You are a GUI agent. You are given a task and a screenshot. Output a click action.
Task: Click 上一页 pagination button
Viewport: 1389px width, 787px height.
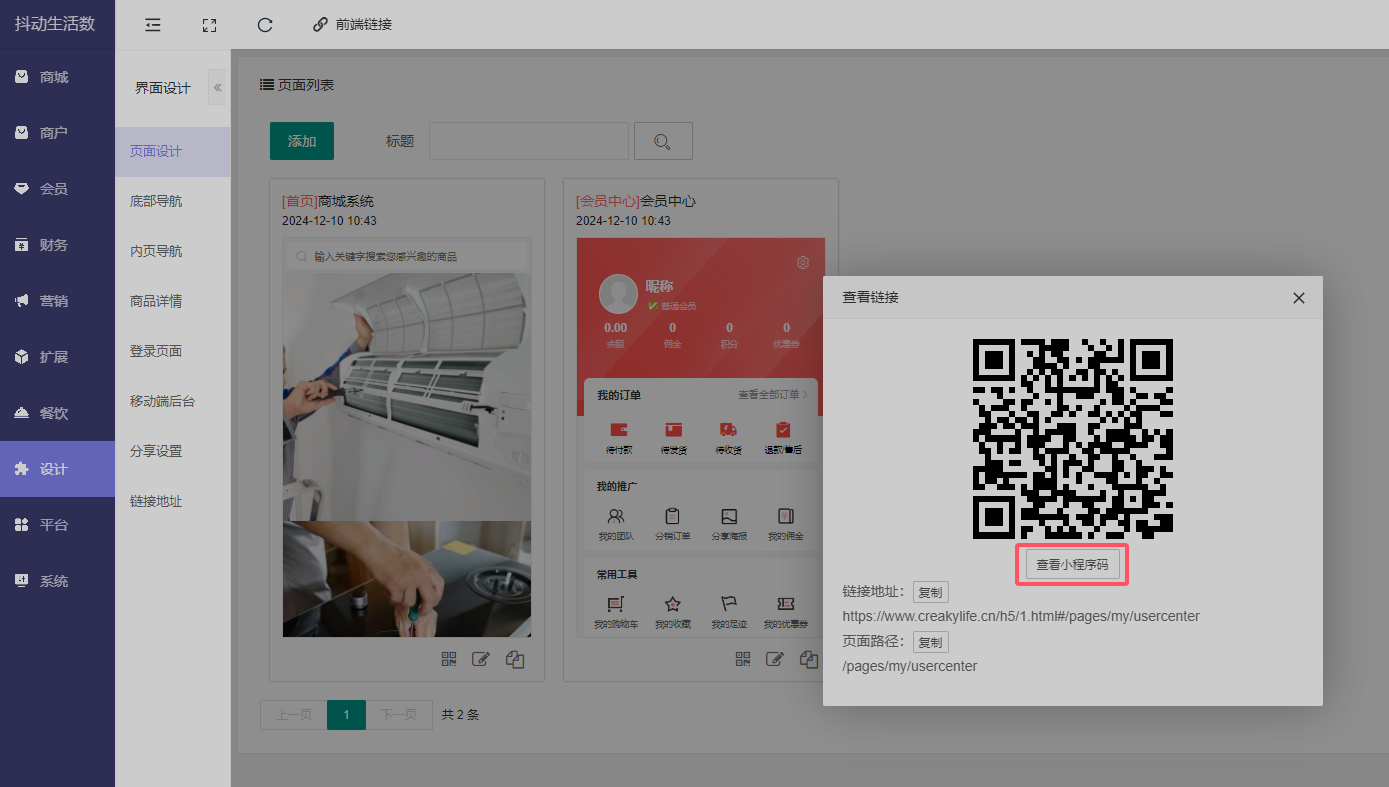click(293, 715)
